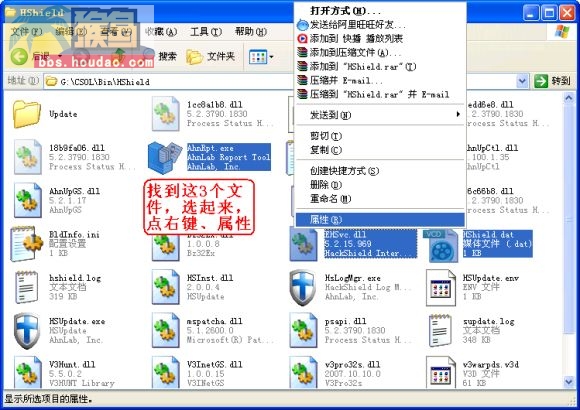Image resolution: width=580 pixels, height=410 pixels.
Task: Choose 复制(C) in context menu
Action: coord(380,150)
